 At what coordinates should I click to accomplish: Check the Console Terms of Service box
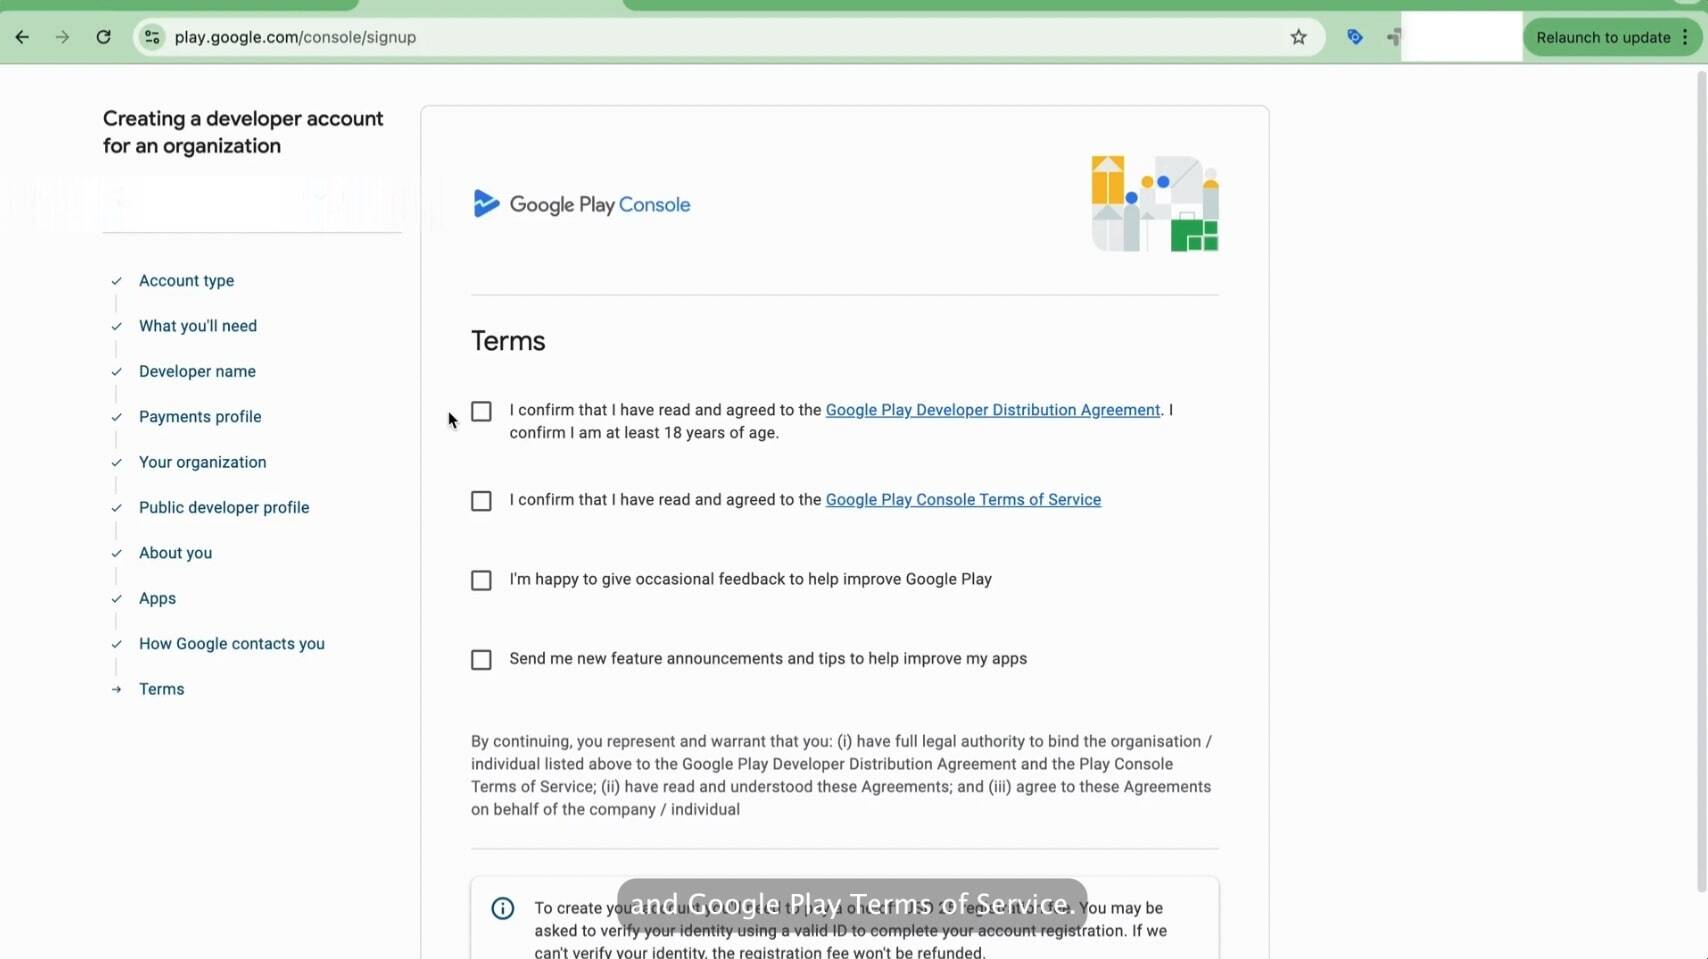pyautogui.click(x=481, y=500)
